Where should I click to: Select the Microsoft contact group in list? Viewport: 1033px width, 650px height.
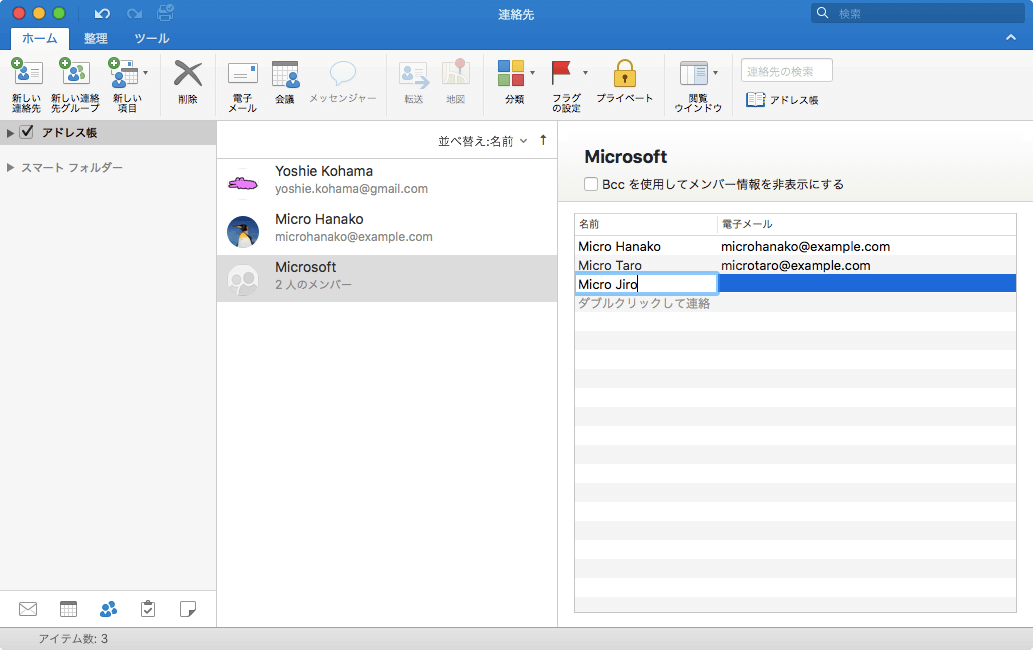point(387,279)
